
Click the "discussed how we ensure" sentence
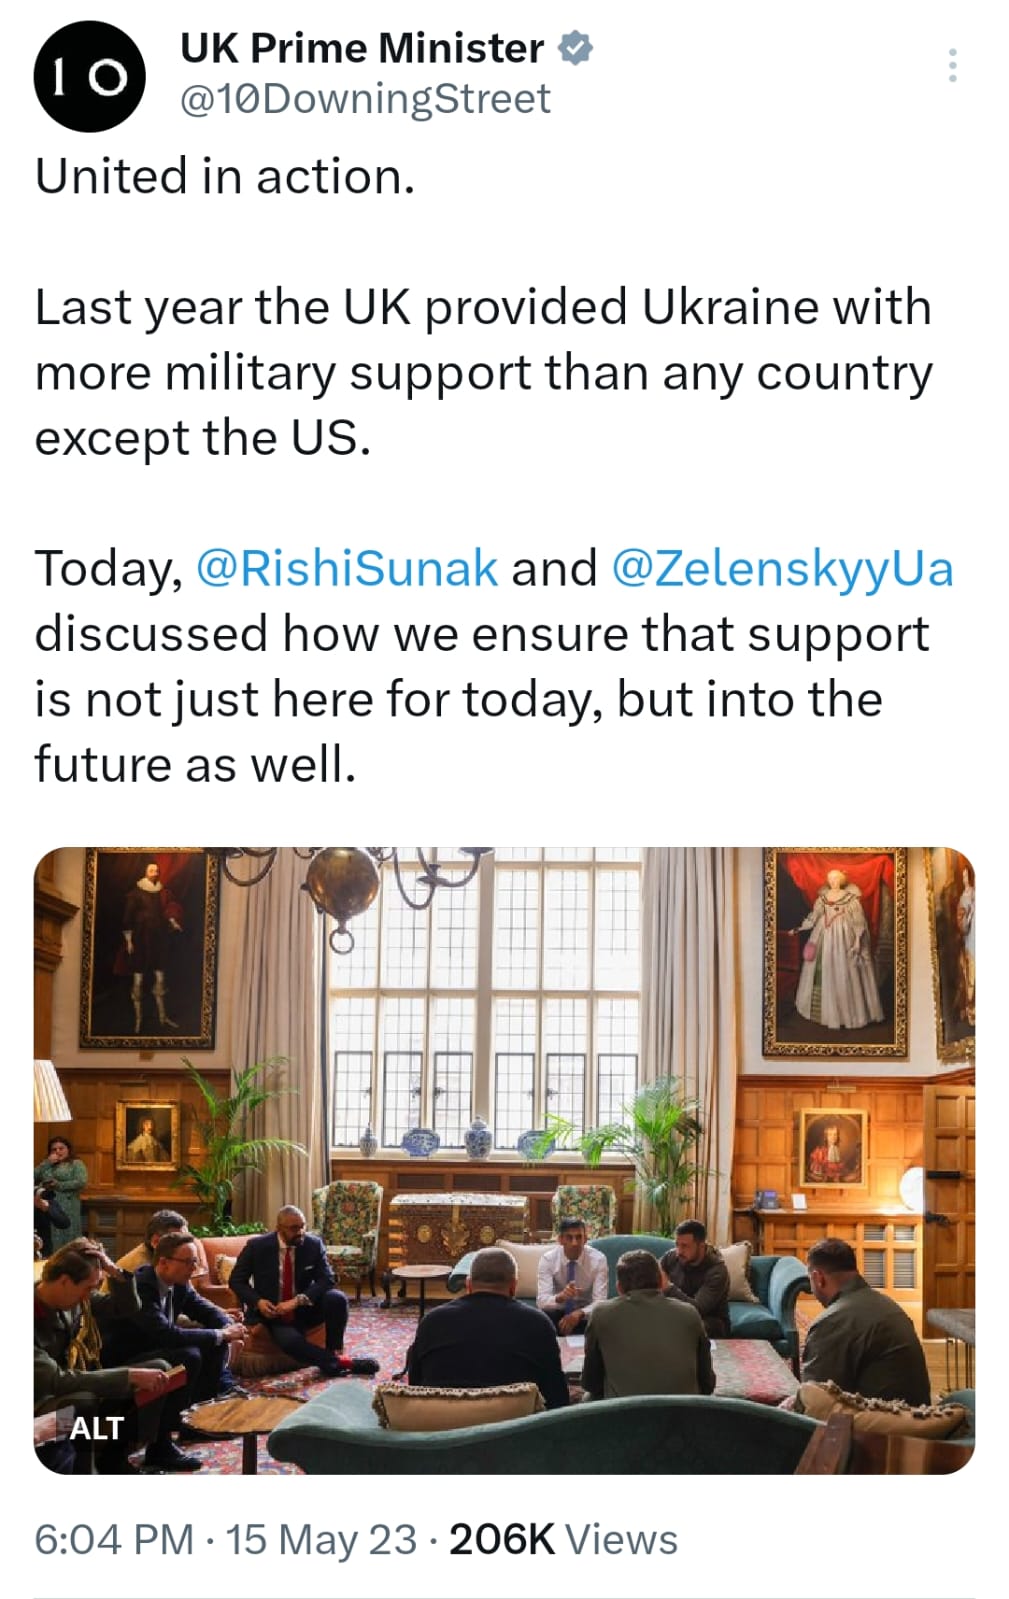tap(482, 699)
